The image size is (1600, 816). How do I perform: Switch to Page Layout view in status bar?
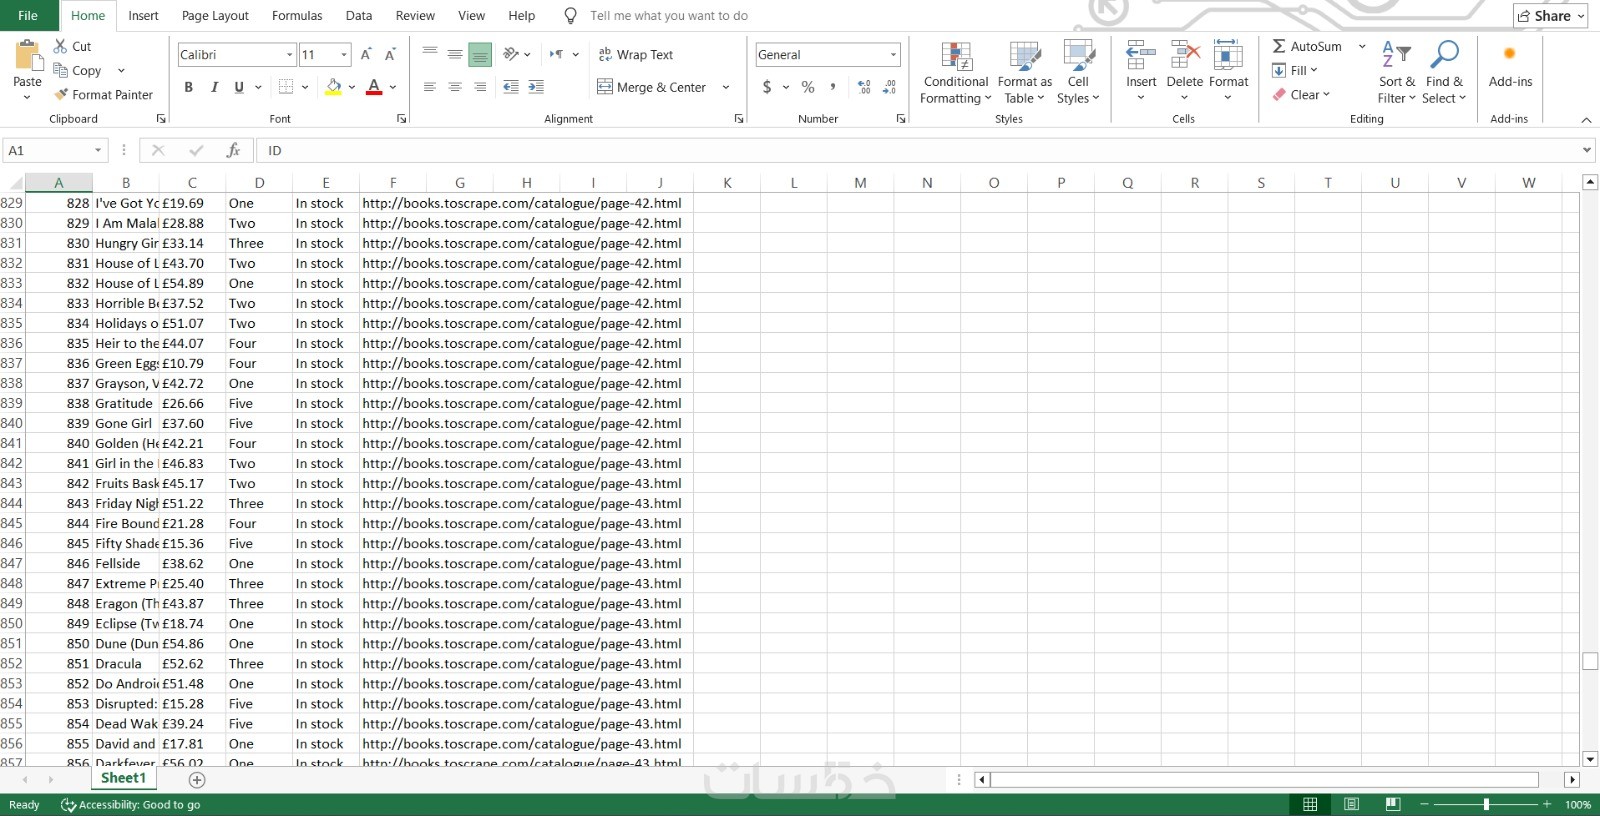tap(1351, 805)
